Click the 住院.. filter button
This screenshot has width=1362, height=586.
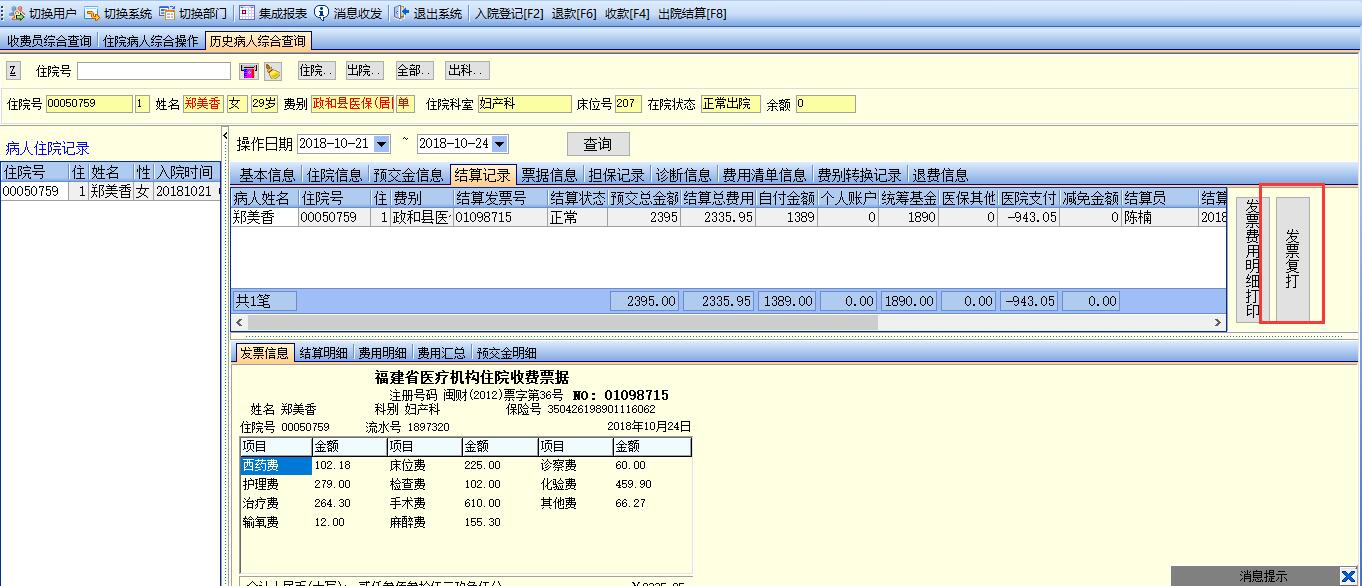point(317,71)
